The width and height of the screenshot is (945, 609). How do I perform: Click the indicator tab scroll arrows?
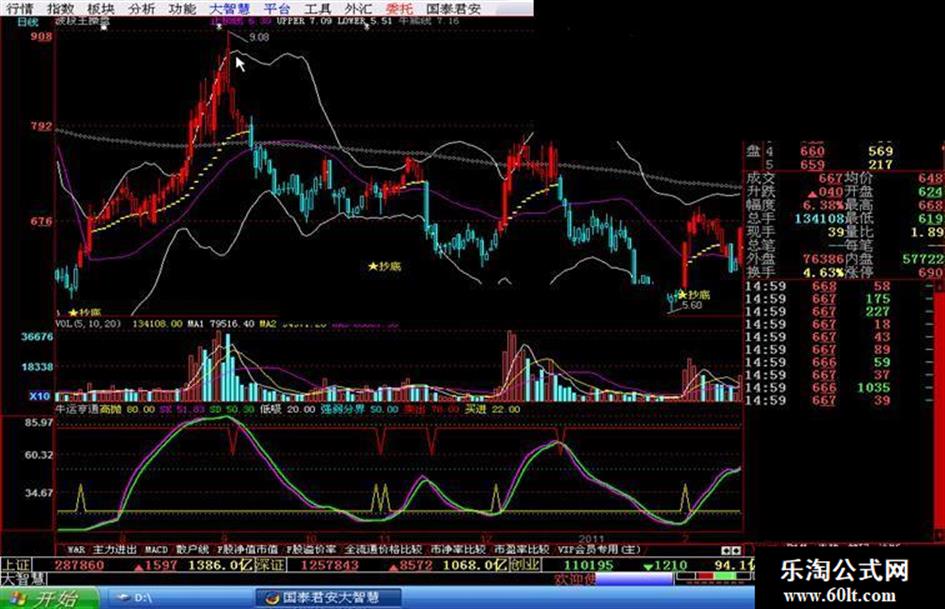(x=731, y=551)
